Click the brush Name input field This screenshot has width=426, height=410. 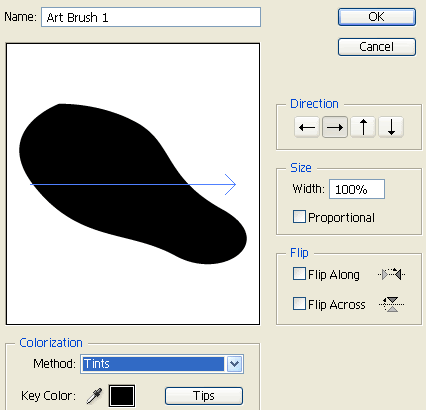(151, 17)
